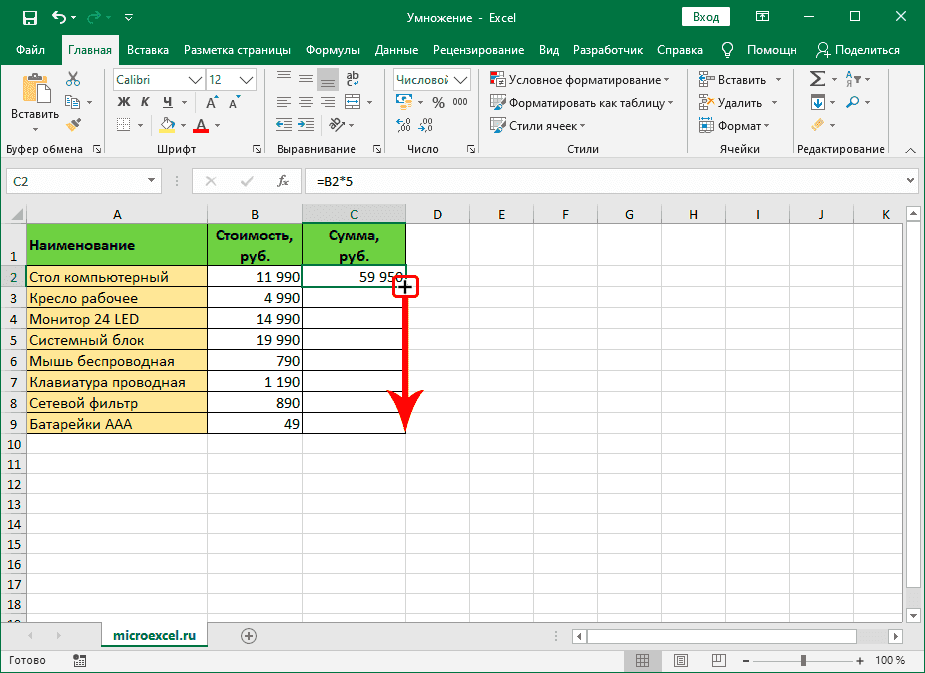Click the Save floppy disk icon

tap(29, 18)
